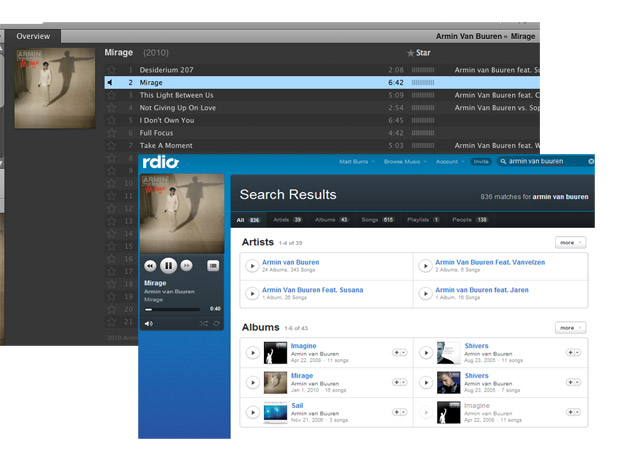The width and height of the screenshot is (630, 457).
Task: Click popularity bar for Full Focus
Action: point(423,133)
